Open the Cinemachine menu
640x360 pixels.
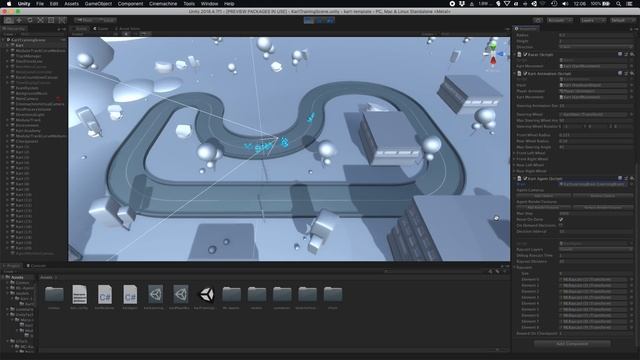(x=163, y=4)
